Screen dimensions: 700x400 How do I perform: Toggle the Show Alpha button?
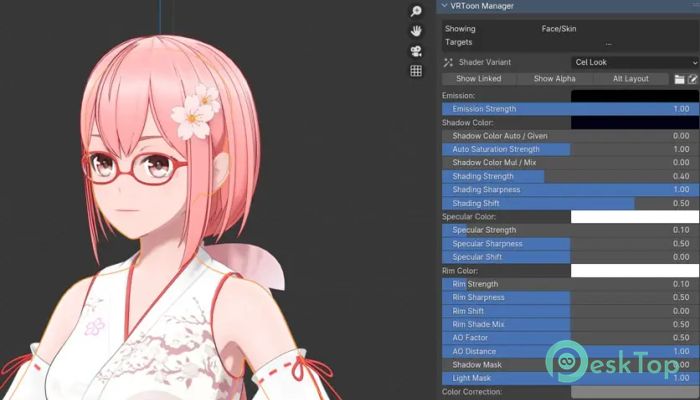554,79
